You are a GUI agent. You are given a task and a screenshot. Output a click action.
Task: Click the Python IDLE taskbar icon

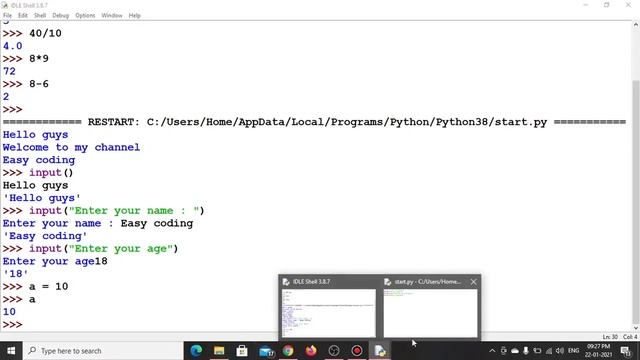380,351
